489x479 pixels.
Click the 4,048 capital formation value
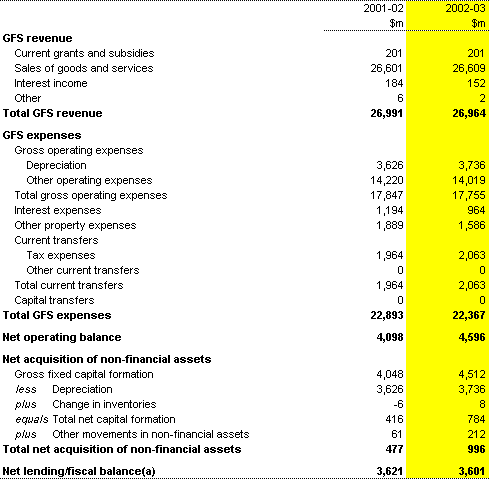[x=390, y=374]
